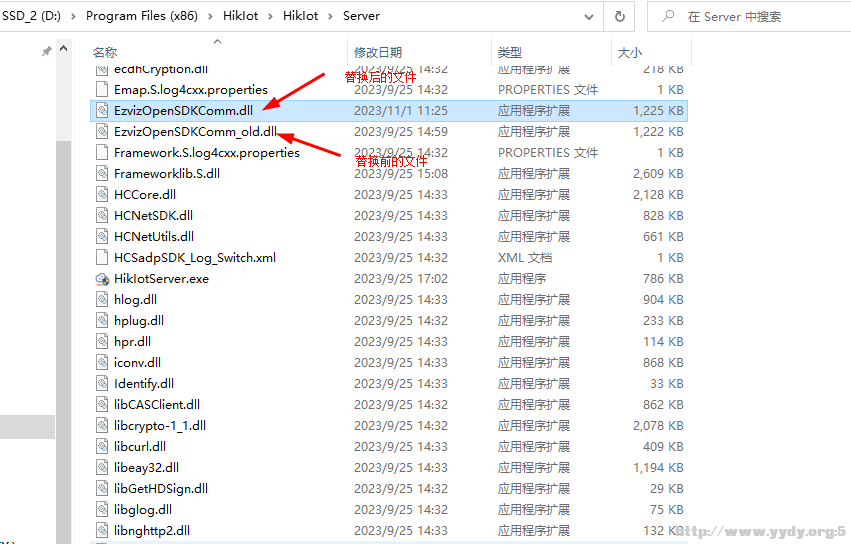Click Server in the breadcrumb path

(x=361, y=16)
